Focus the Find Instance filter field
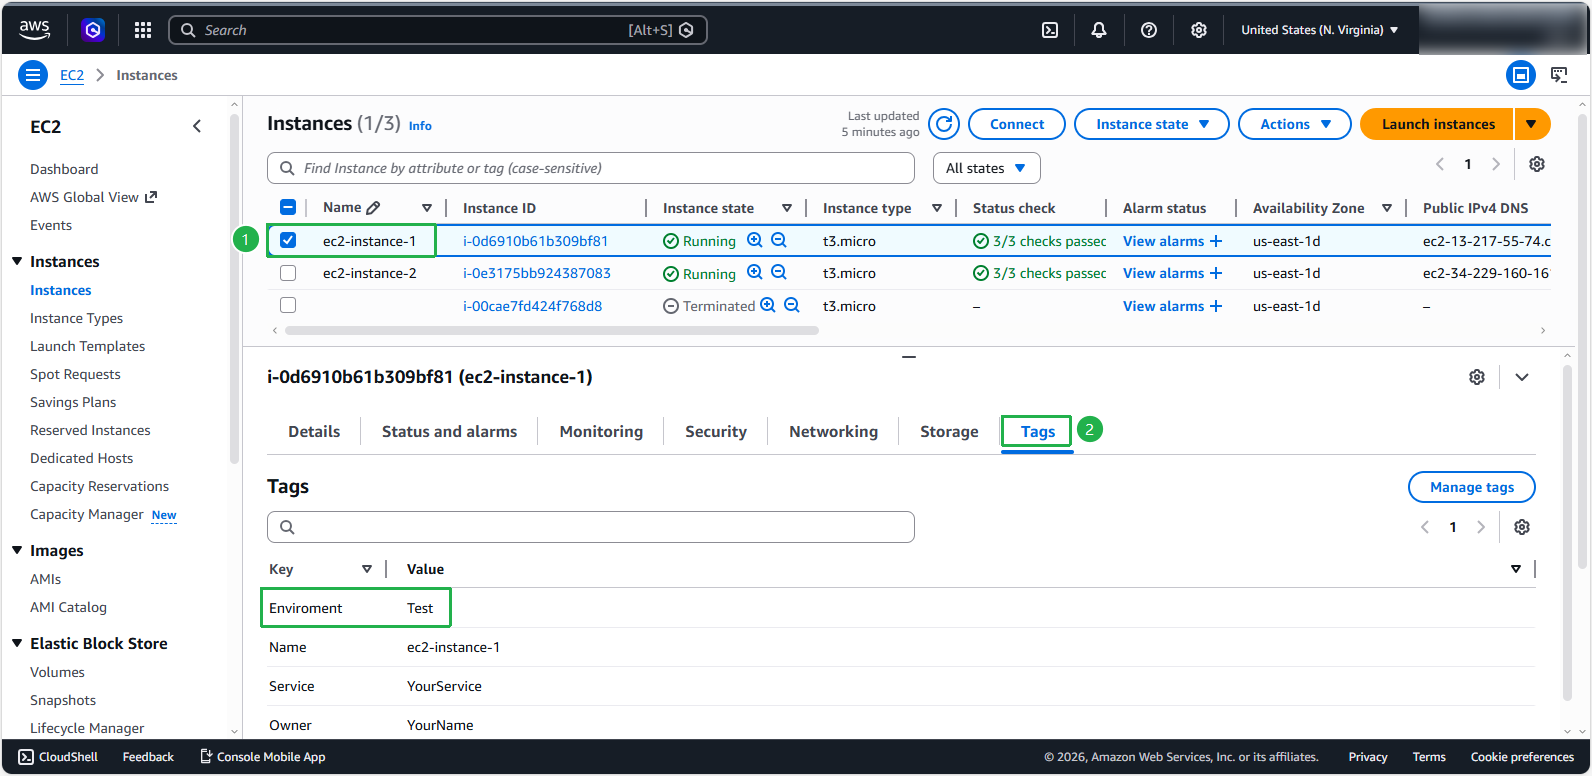Screen dimensions: 1592x776 pyautogui.click(x=591, y=168)
